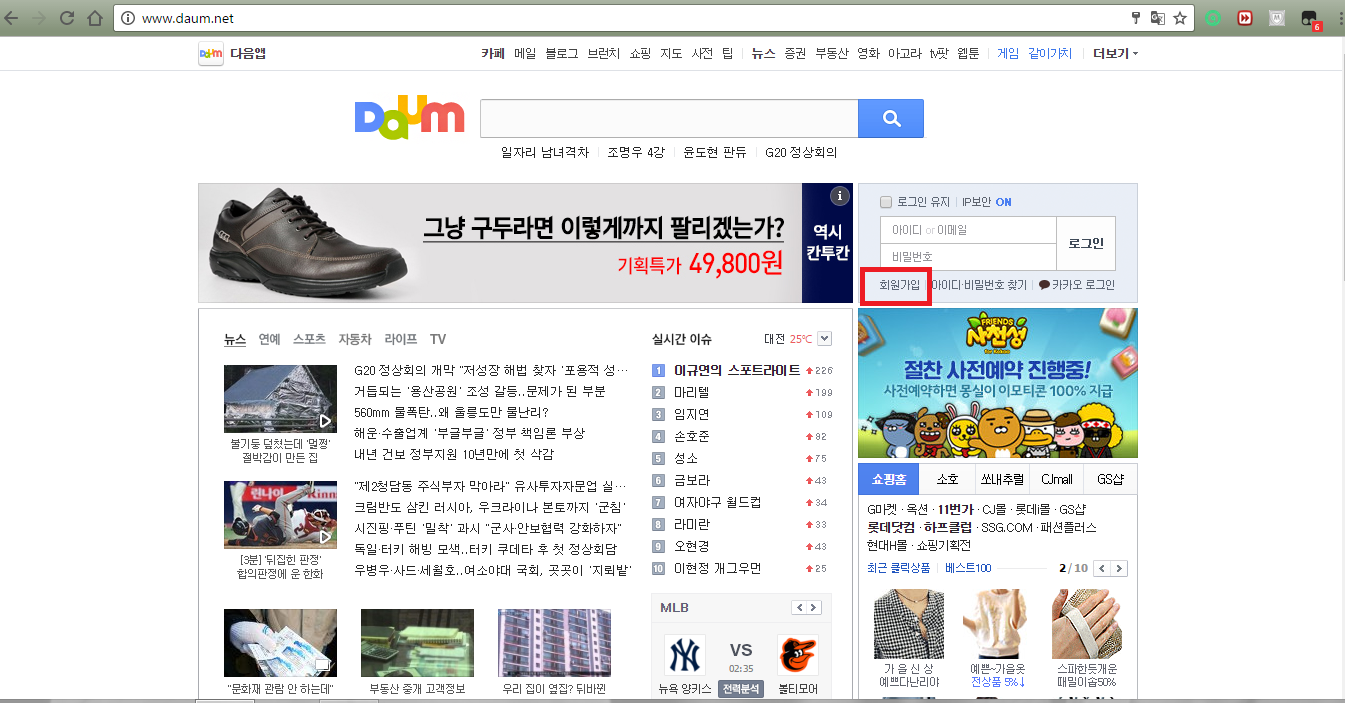Select the CJmall shopping tab
Screen dimensions: 1345x703
[x=1056, y=479]
